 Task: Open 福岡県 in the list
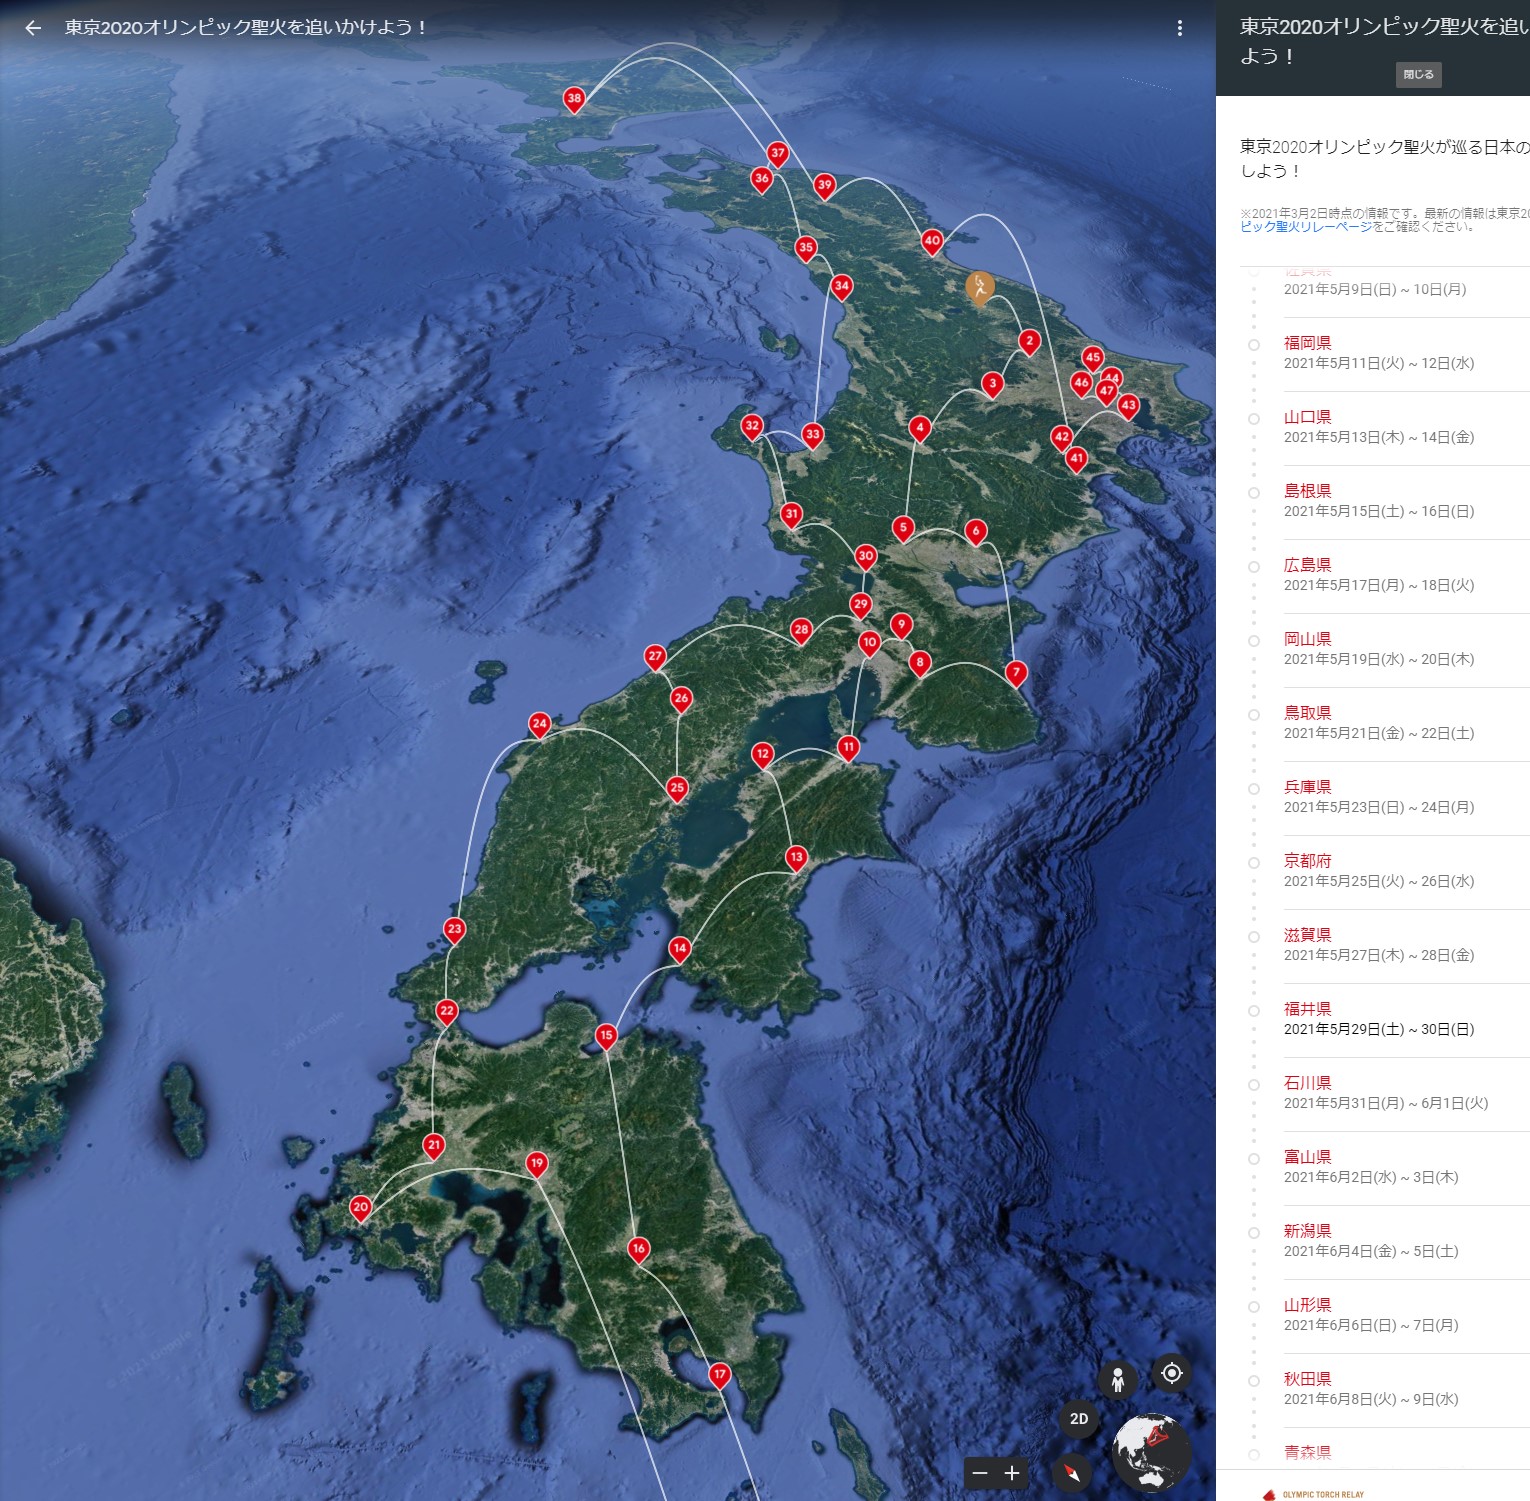click(x=1308, y=343)
